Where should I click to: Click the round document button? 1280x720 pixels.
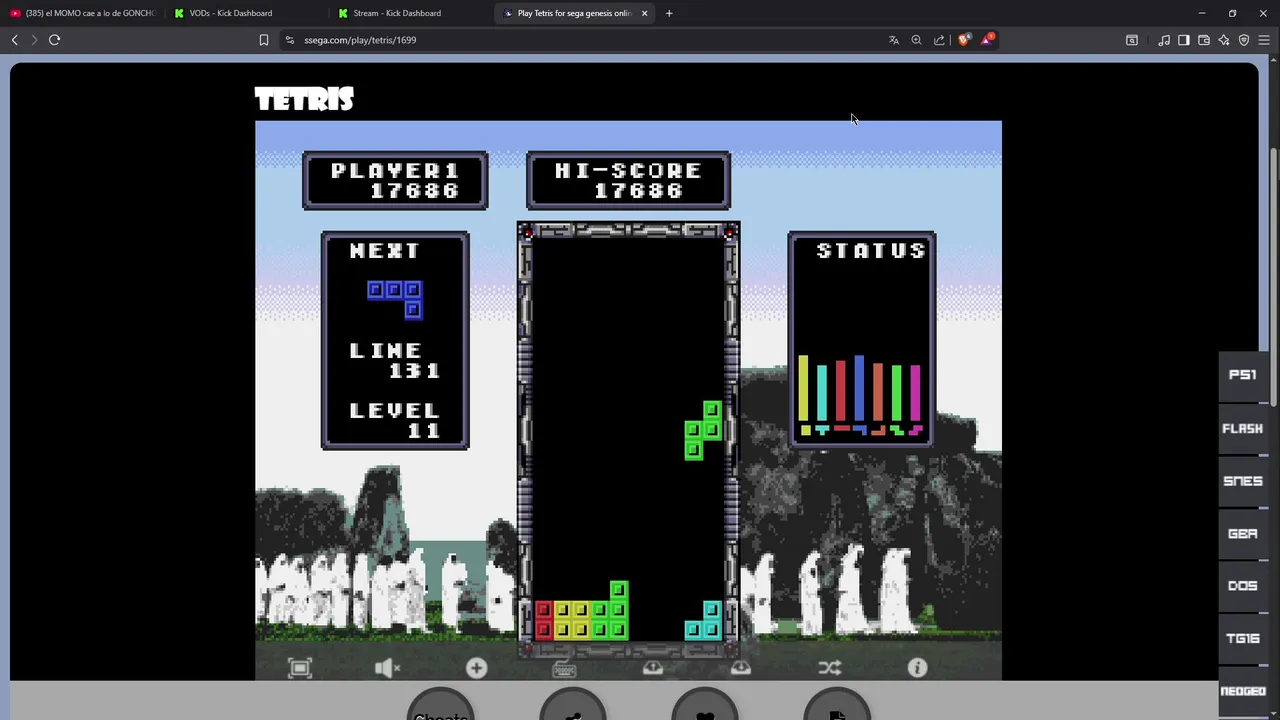coord(837,705)
